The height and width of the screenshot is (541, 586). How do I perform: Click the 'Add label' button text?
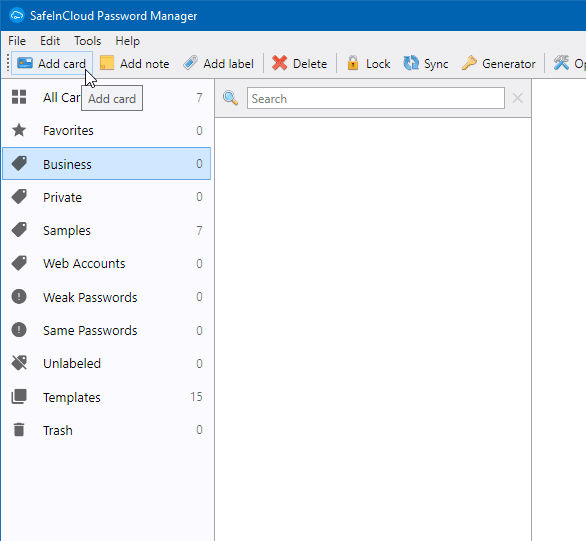click(x=228, y=64)
